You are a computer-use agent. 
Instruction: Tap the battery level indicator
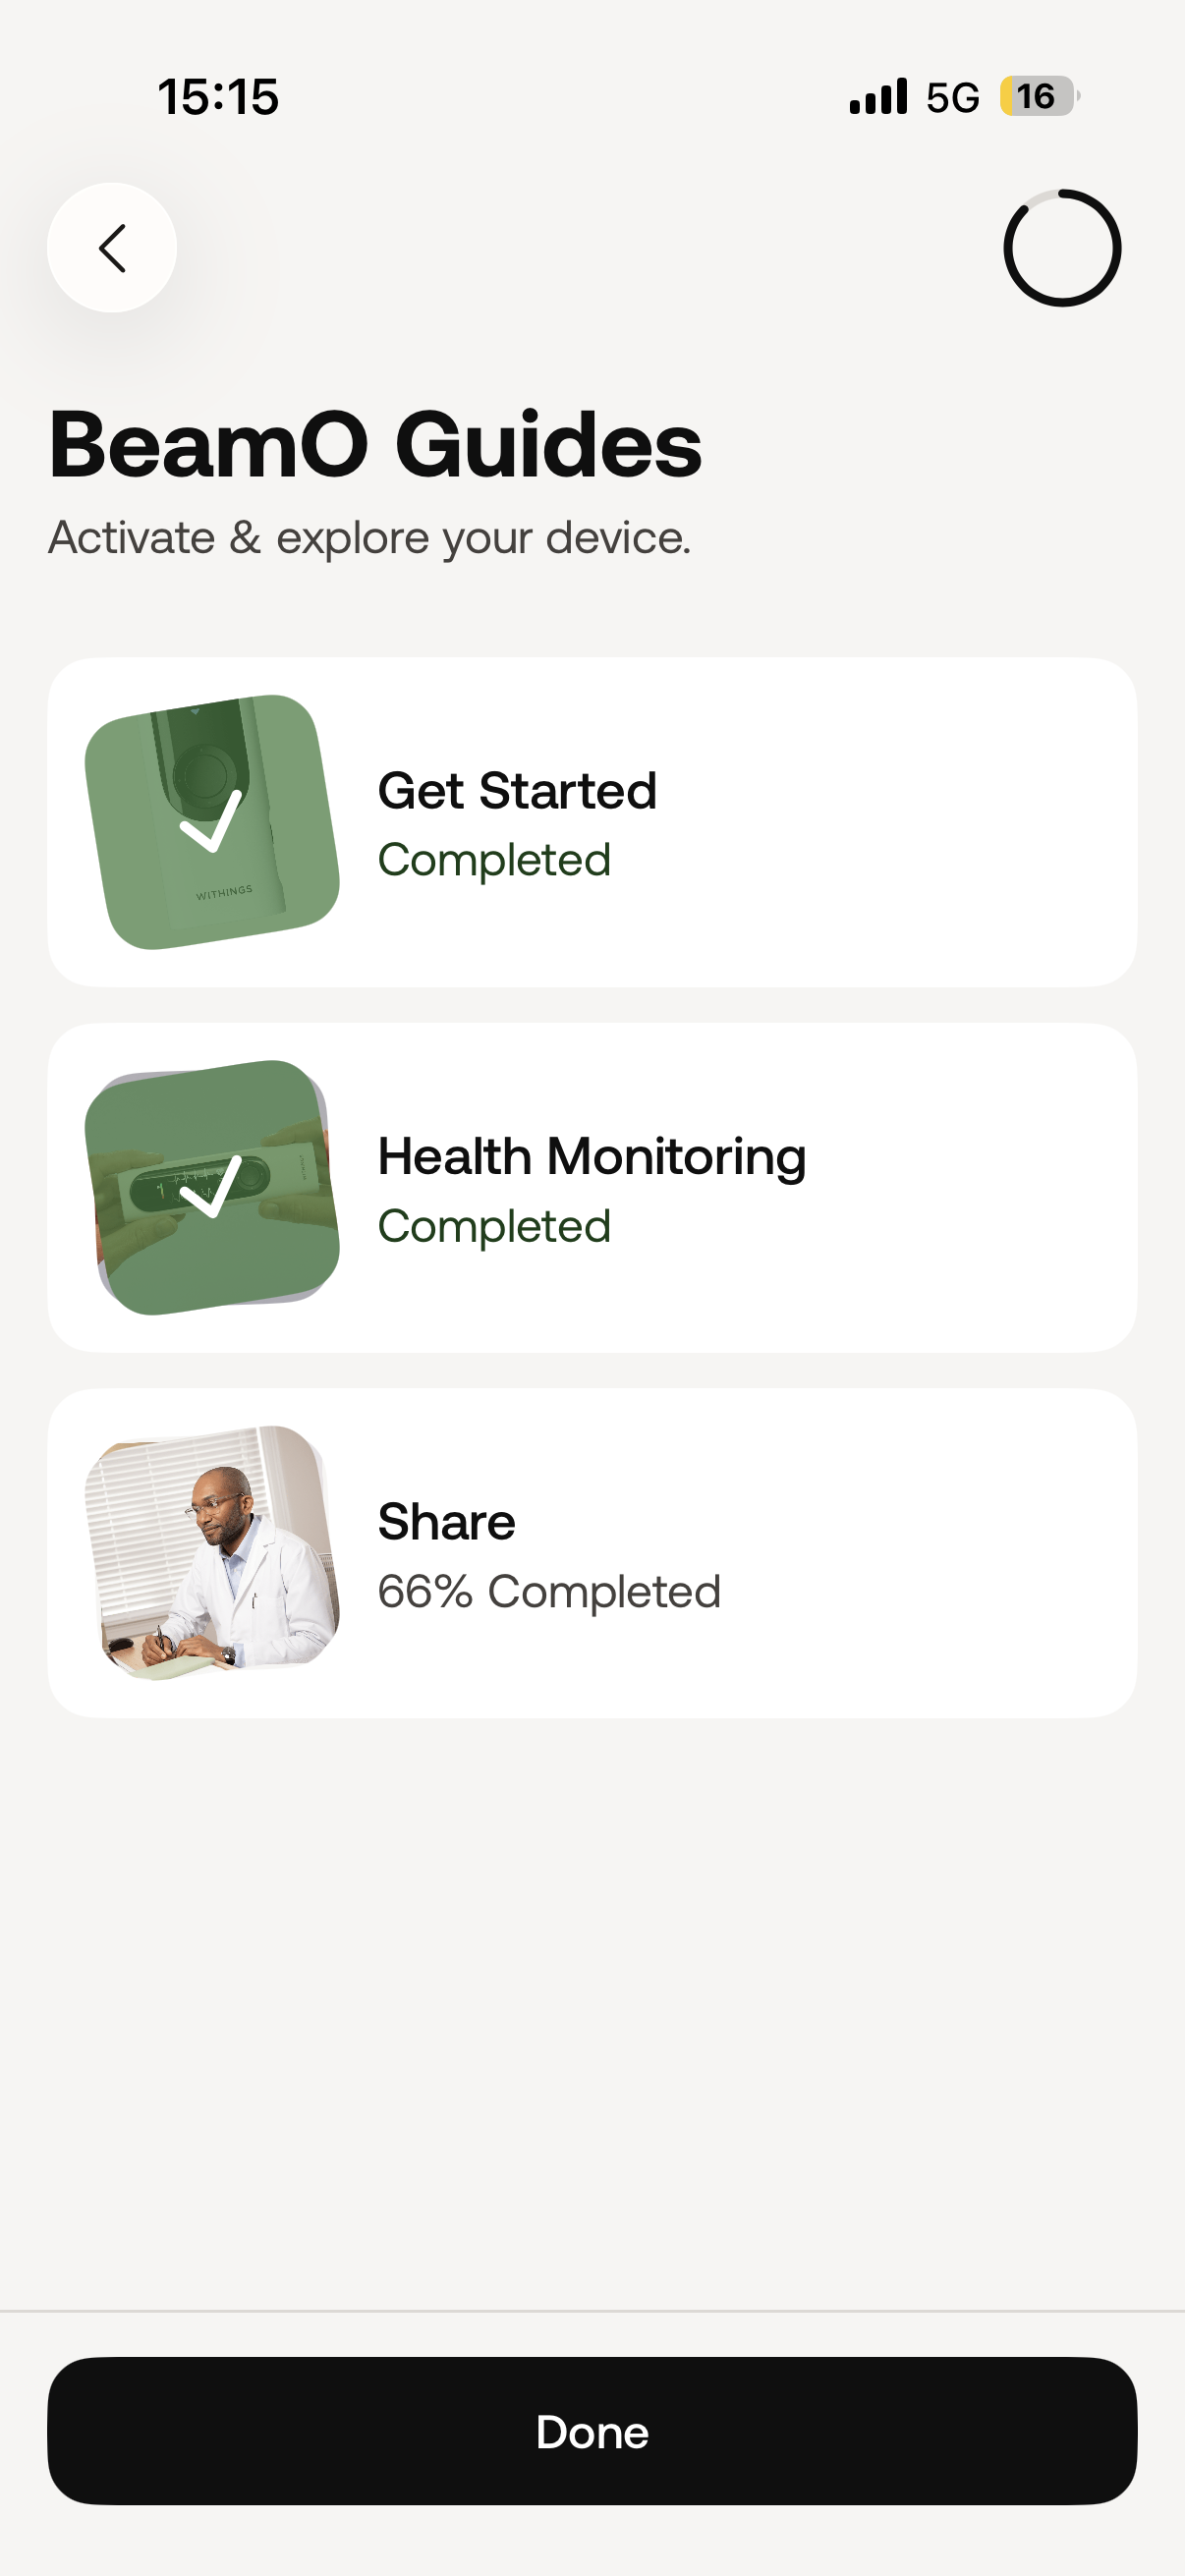[1038, 97]
